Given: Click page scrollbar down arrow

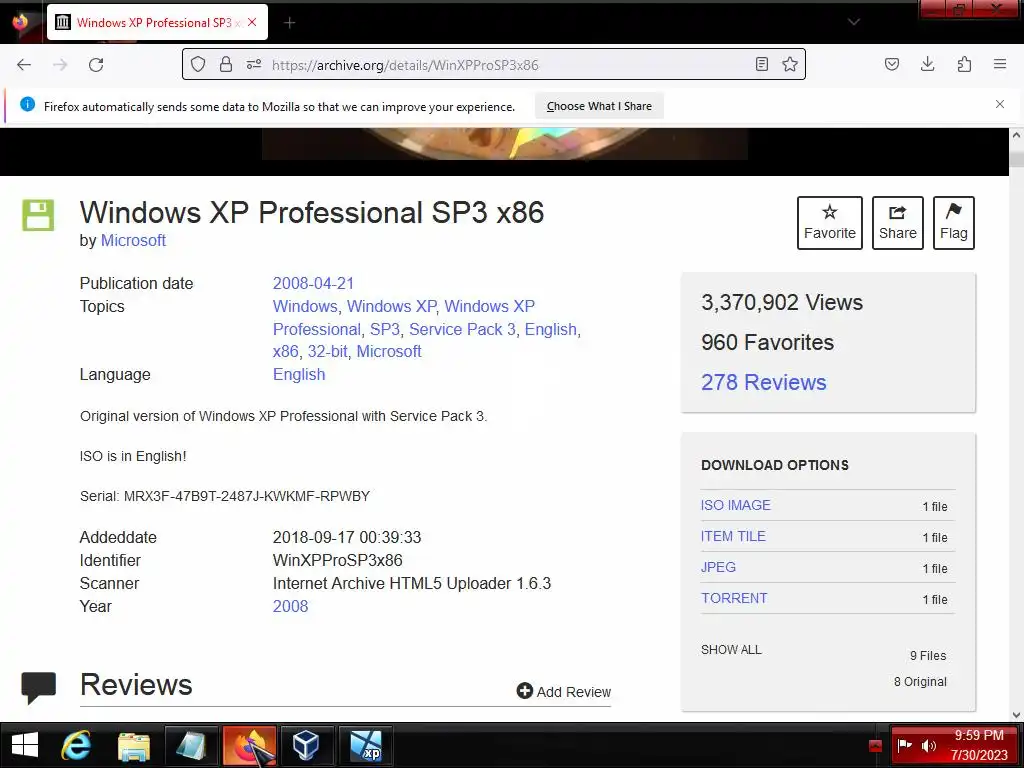Looking at the screenshot, I should 1016,715.
